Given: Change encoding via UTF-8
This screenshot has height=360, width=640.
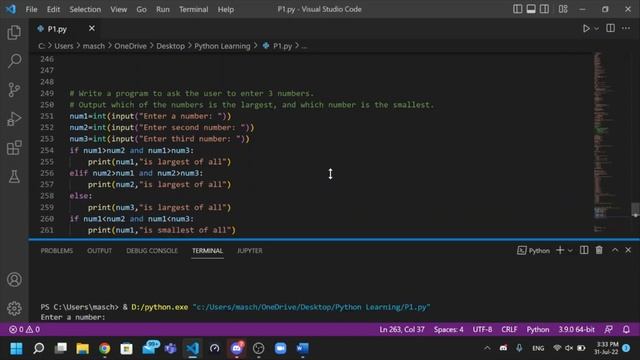Looking at the screenshot, I should 482,329.
